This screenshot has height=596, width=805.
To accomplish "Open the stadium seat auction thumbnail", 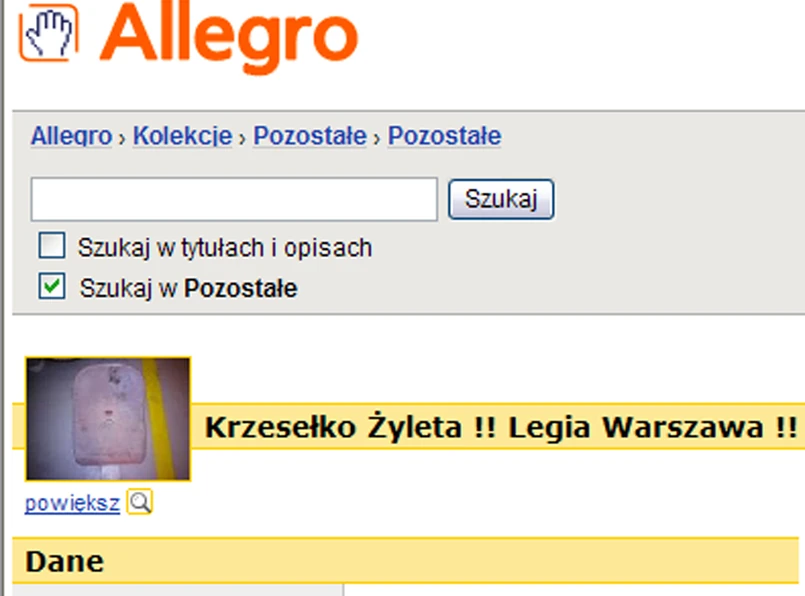I will (x=108, y=419).
